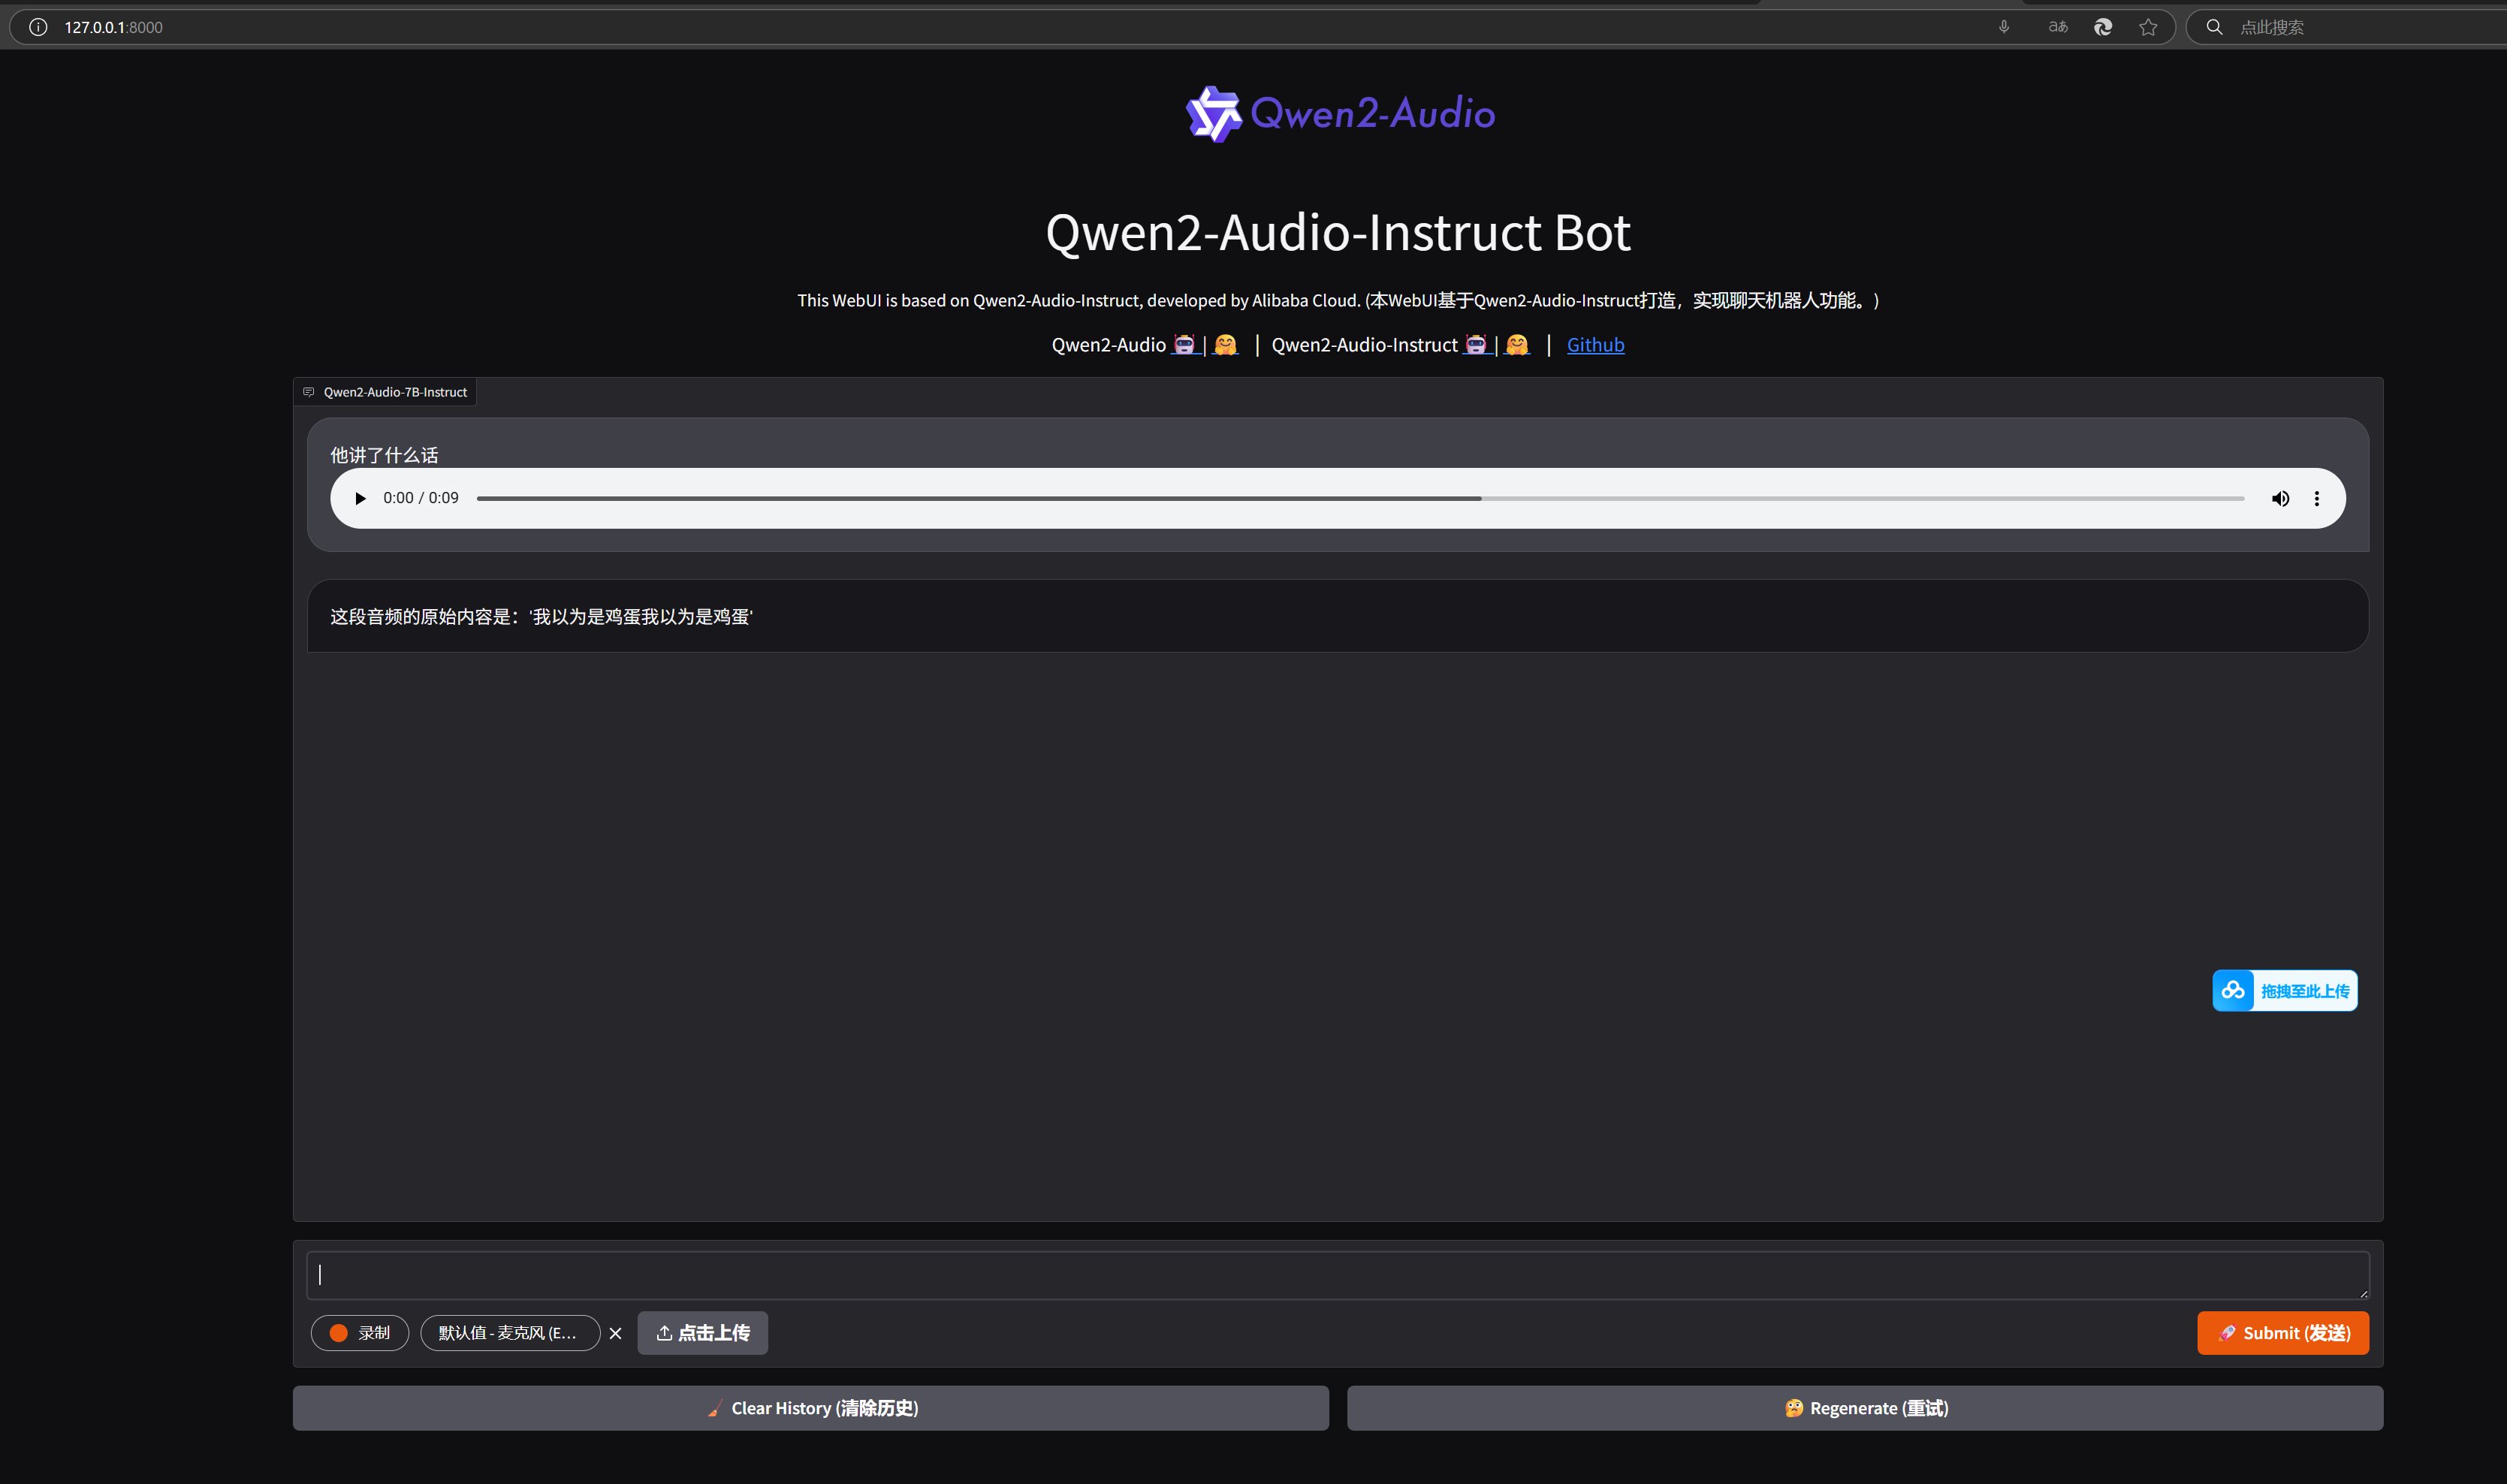Image resolution: width=2507 pixels, height=1484 pixels.
Task: Focus the chat message text box
Action: [x=1338, y=1275]
